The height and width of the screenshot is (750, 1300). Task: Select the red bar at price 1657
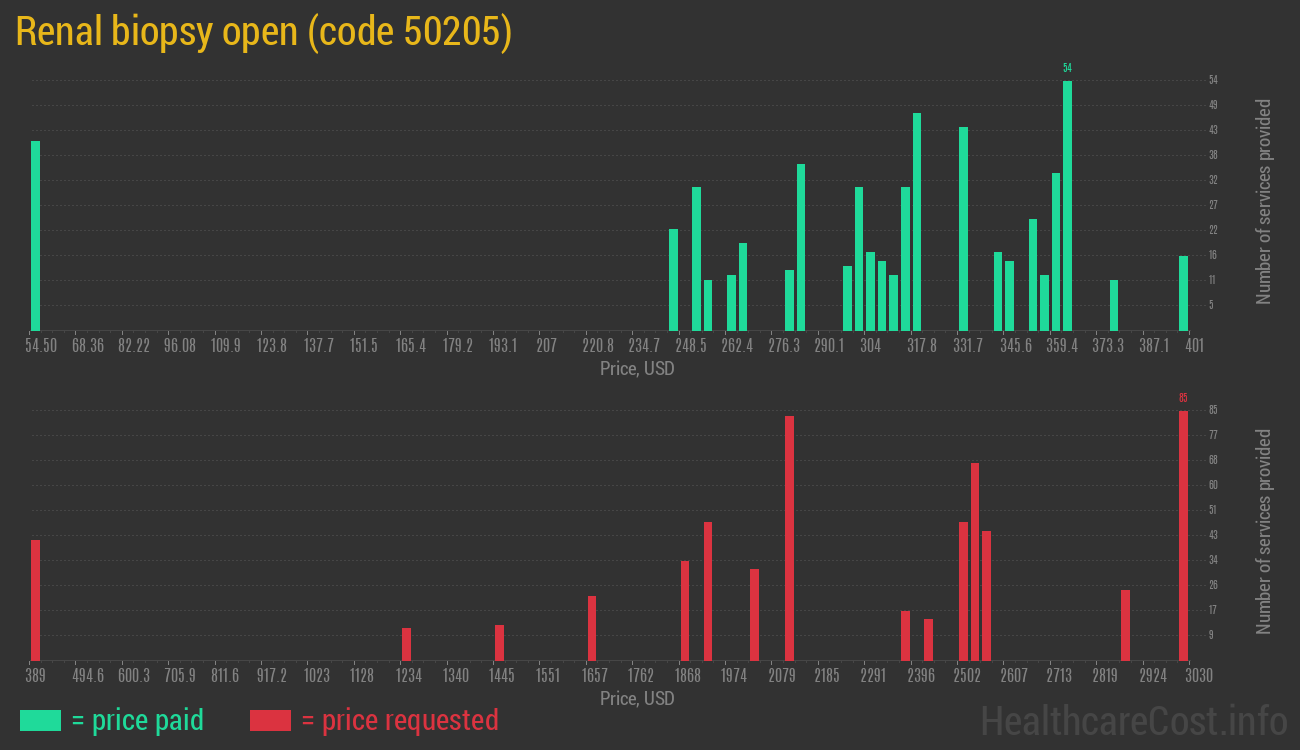coord(592,628)
